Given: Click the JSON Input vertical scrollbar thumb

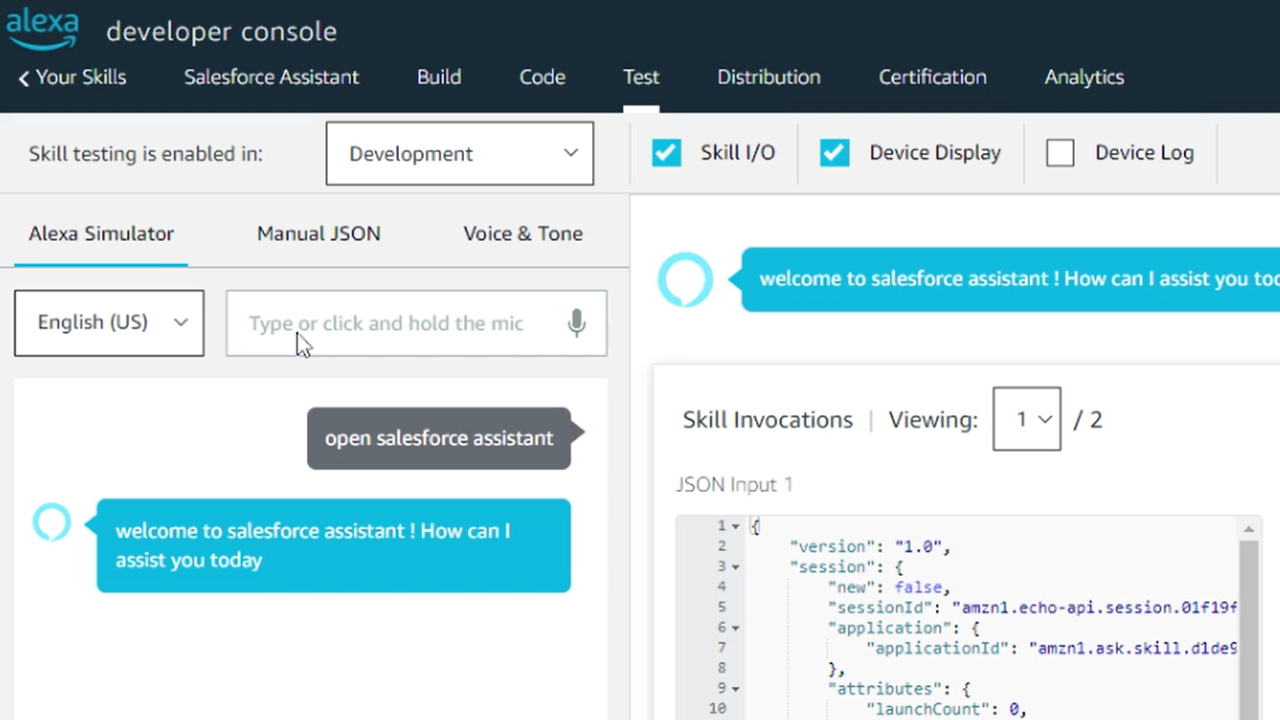Looking at the screenshot, I should [x=1248, y=630].
